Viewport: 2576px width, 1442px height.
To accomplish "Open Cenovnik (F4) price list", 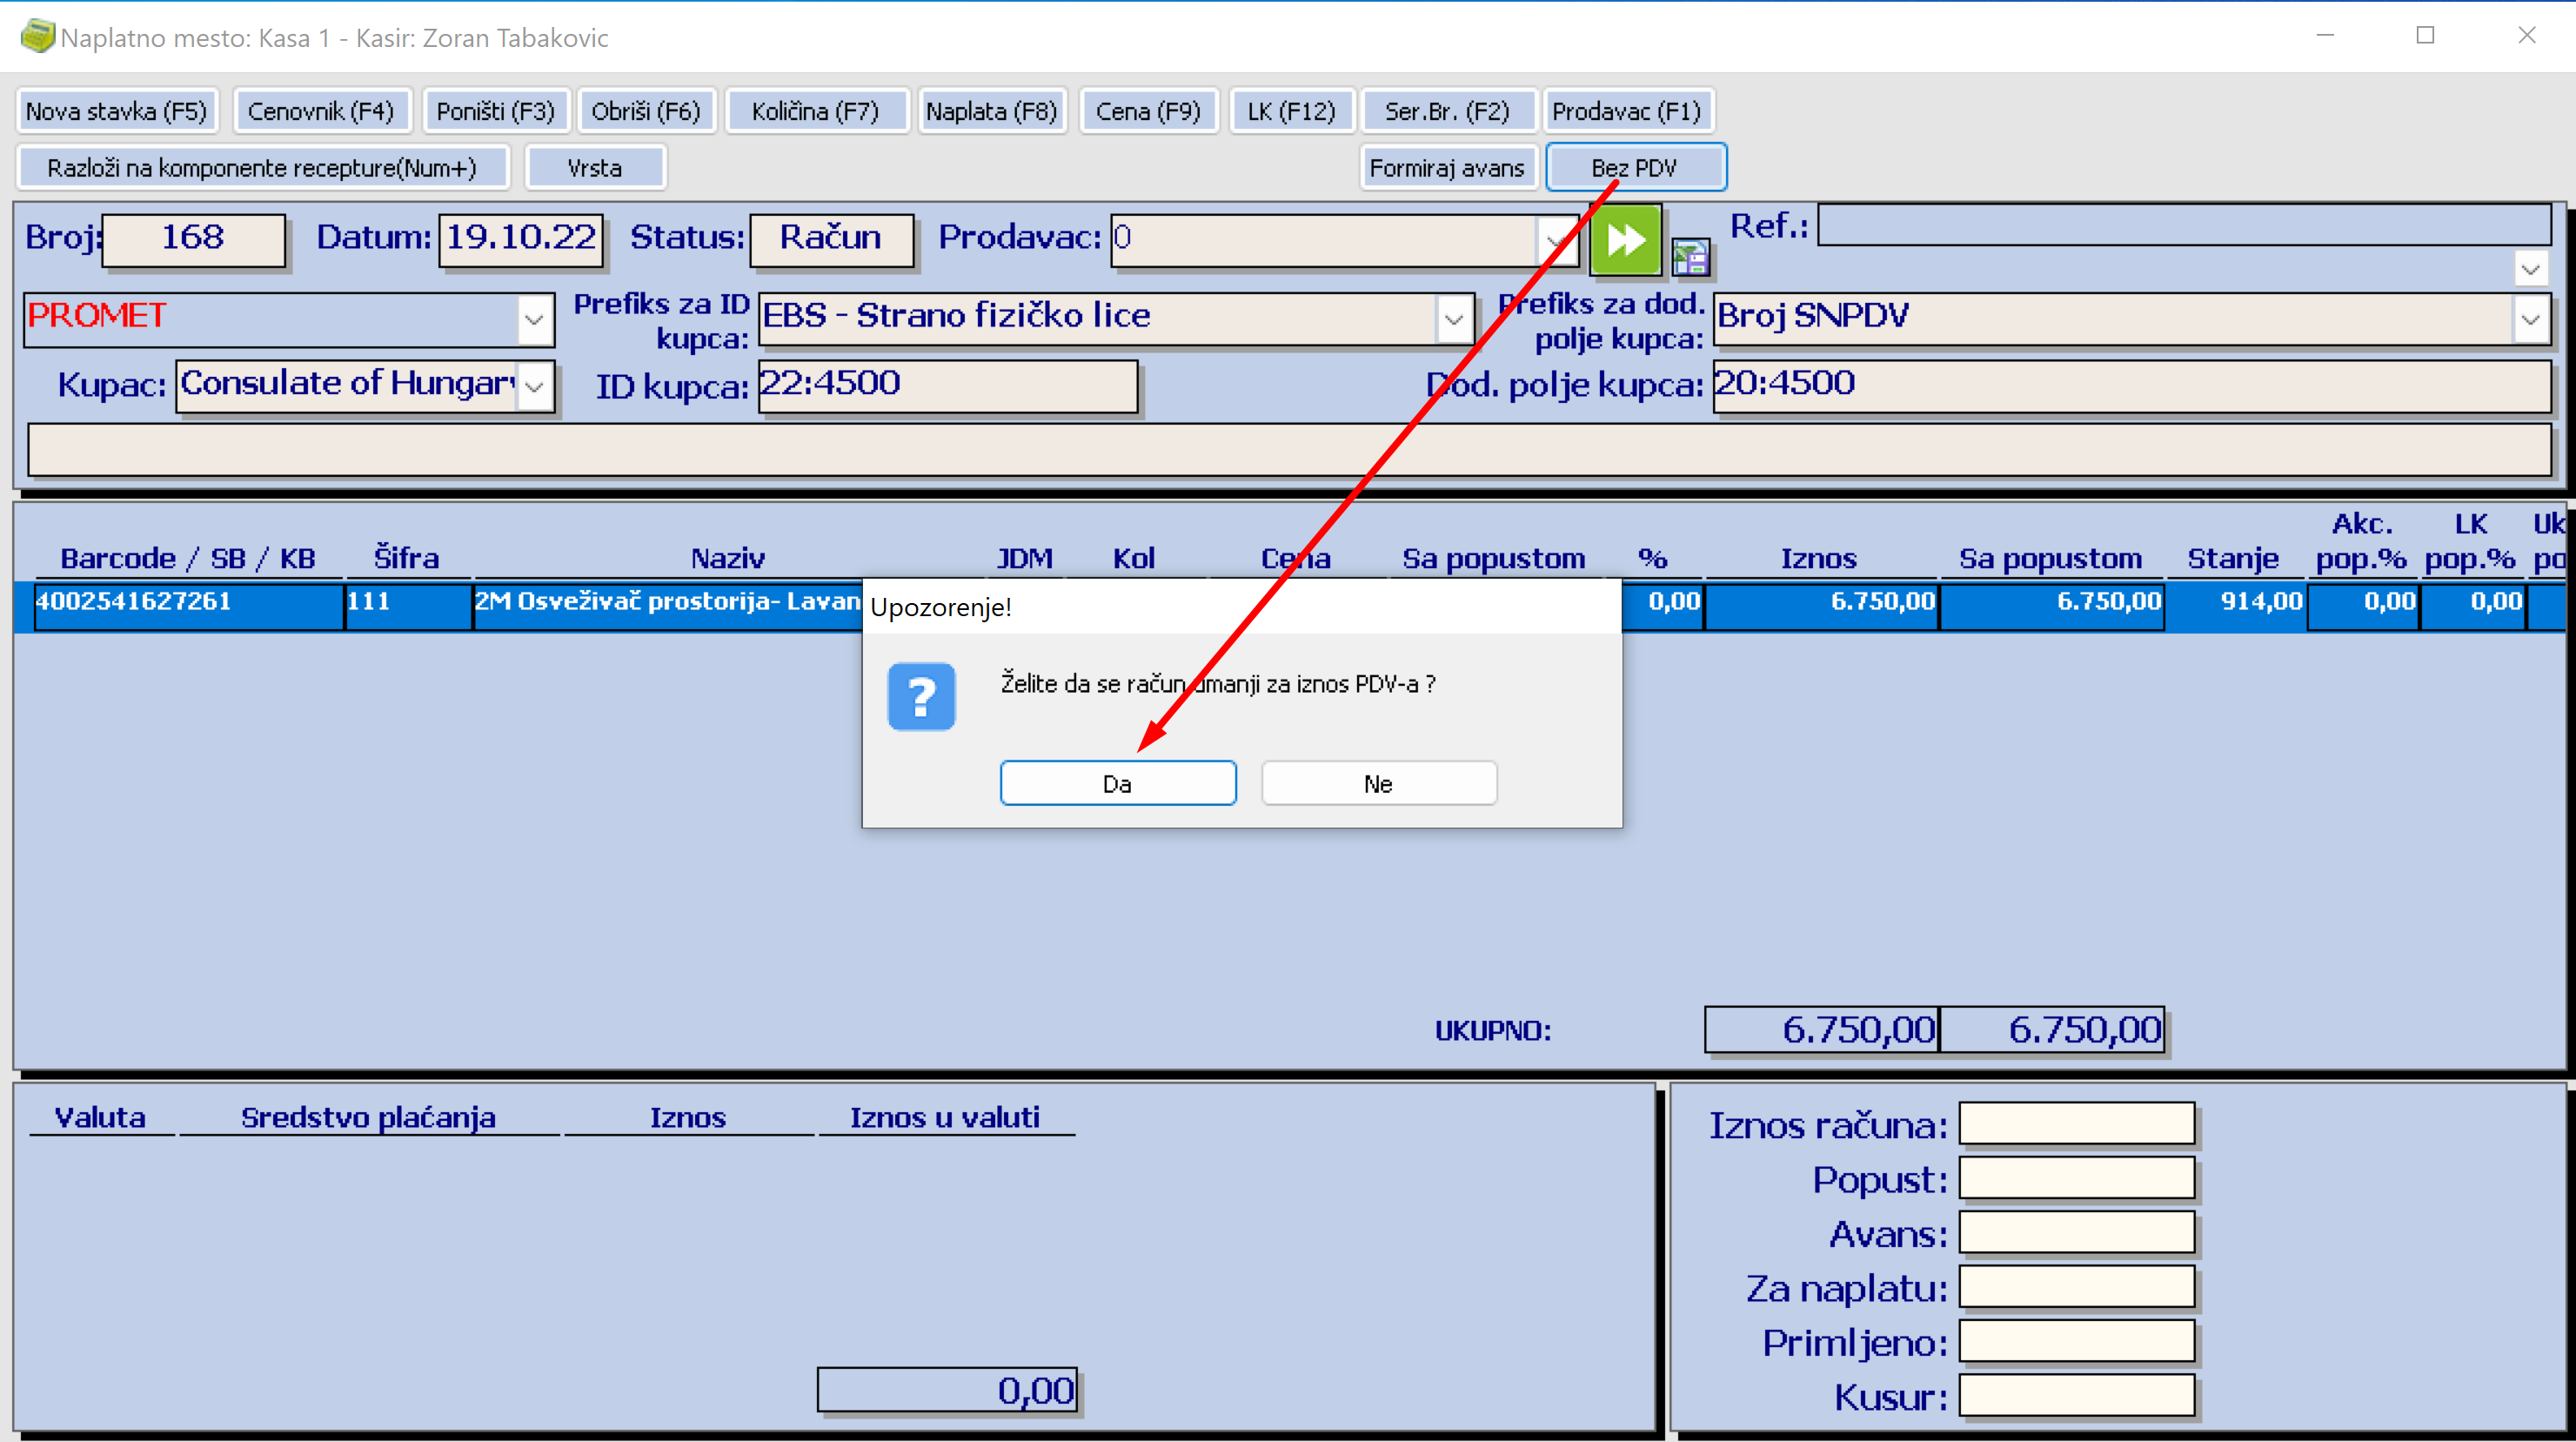I will tap(321, 111).
